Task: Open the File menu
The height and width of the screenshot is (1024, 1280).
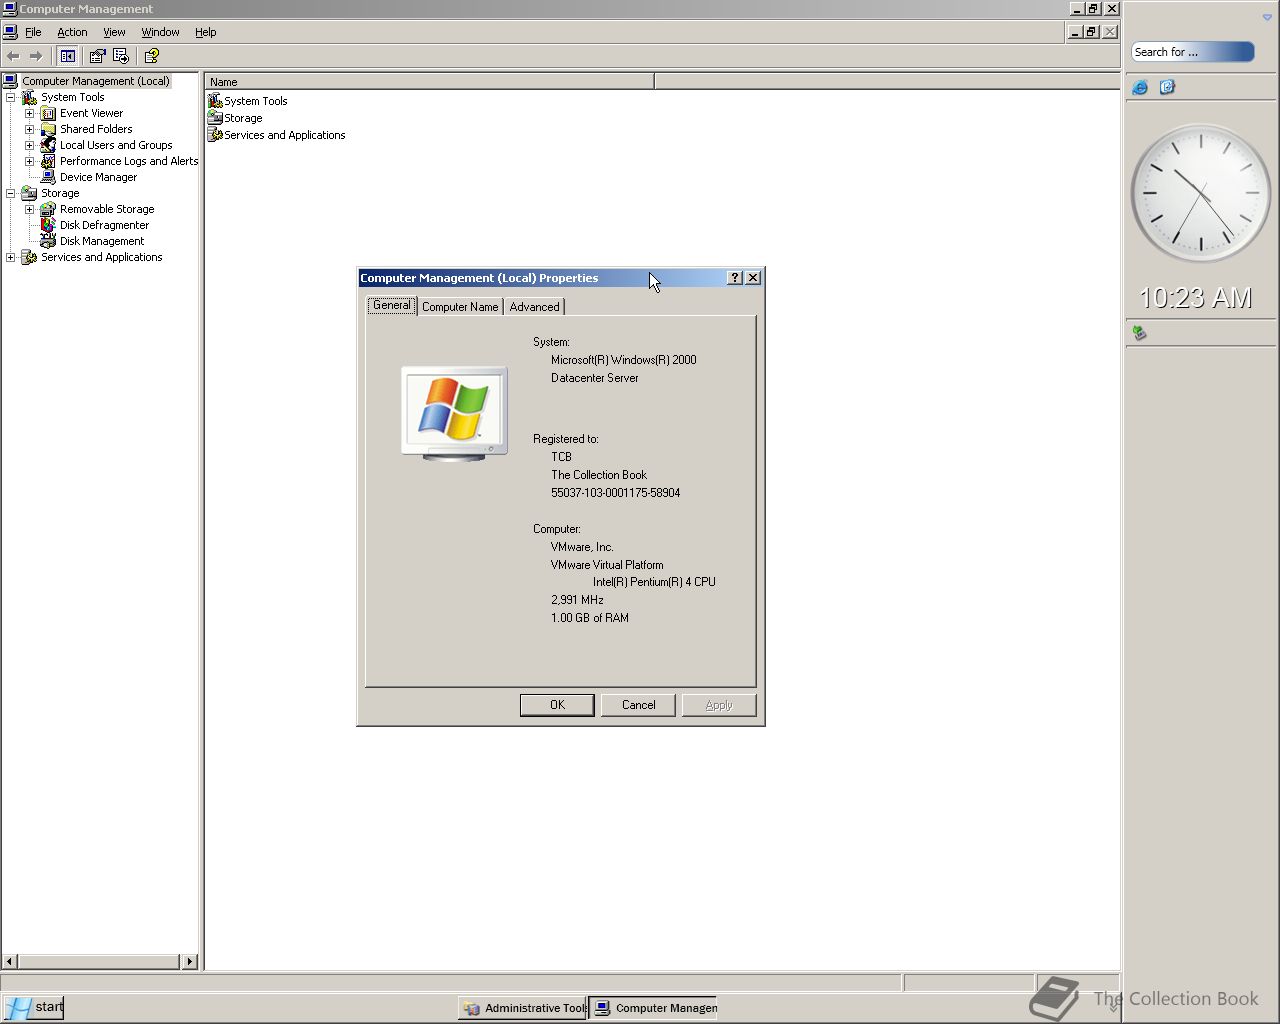Action: tap(33, 32)
